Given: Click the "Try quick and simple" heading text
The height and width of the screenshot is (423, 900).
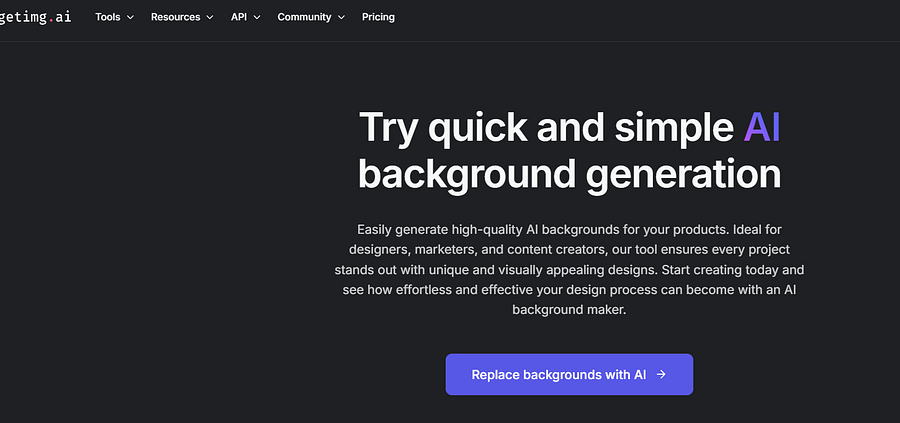Looking at the screenshot, I should tap(546, 127).
